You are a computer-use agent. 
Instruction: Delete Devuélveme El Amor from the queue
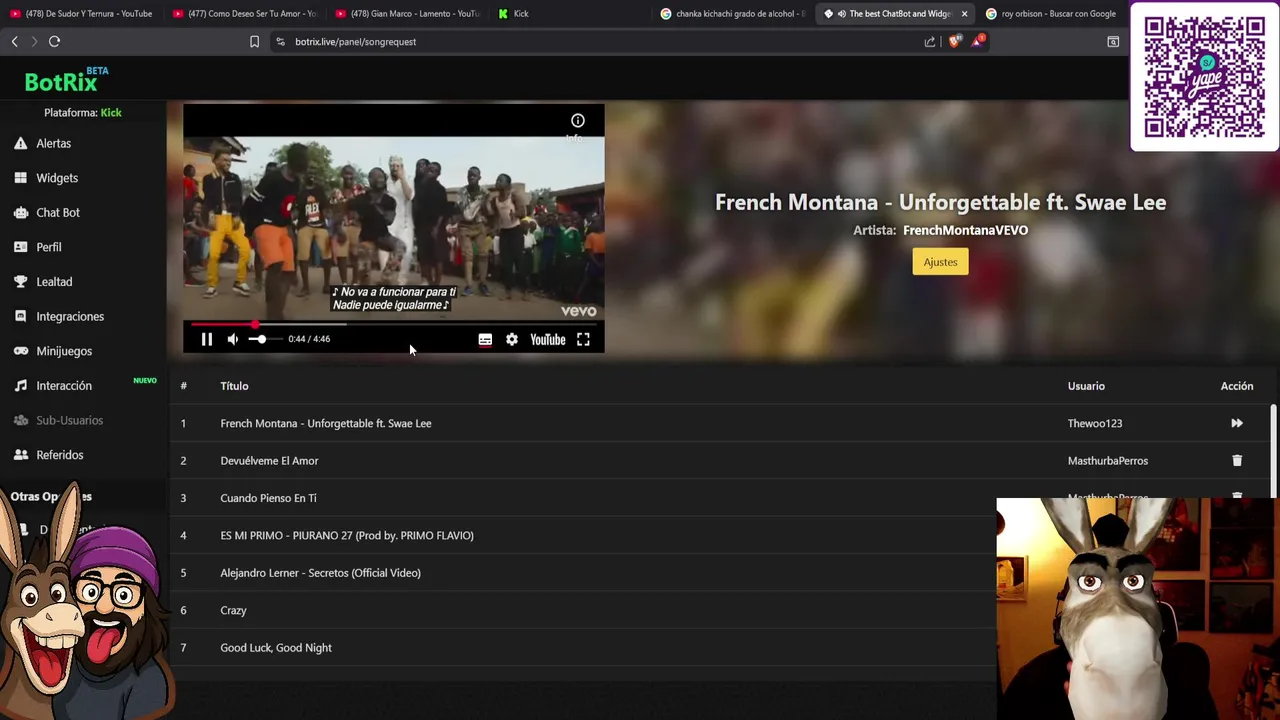pyautogui.click(x=1237, y=461)
